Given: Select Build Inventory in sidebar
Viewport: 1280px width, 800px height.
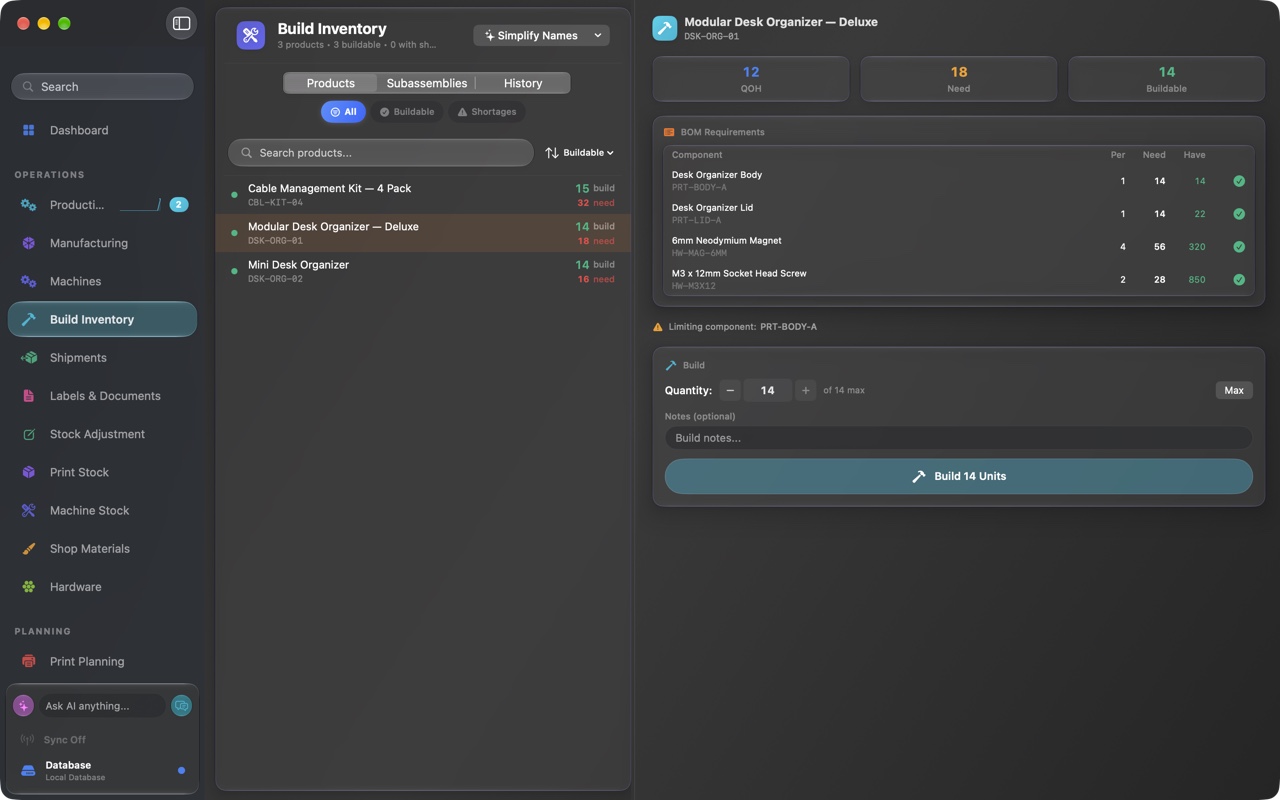Looking at the screenshot, I should 102,319.
